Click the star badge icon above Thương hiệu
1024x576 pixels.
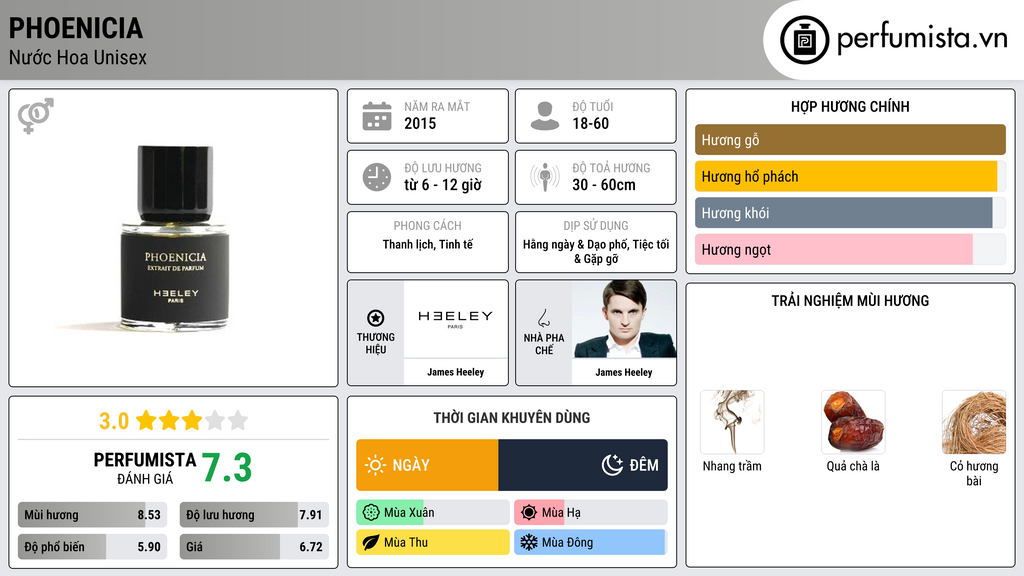tap(376, 318)
